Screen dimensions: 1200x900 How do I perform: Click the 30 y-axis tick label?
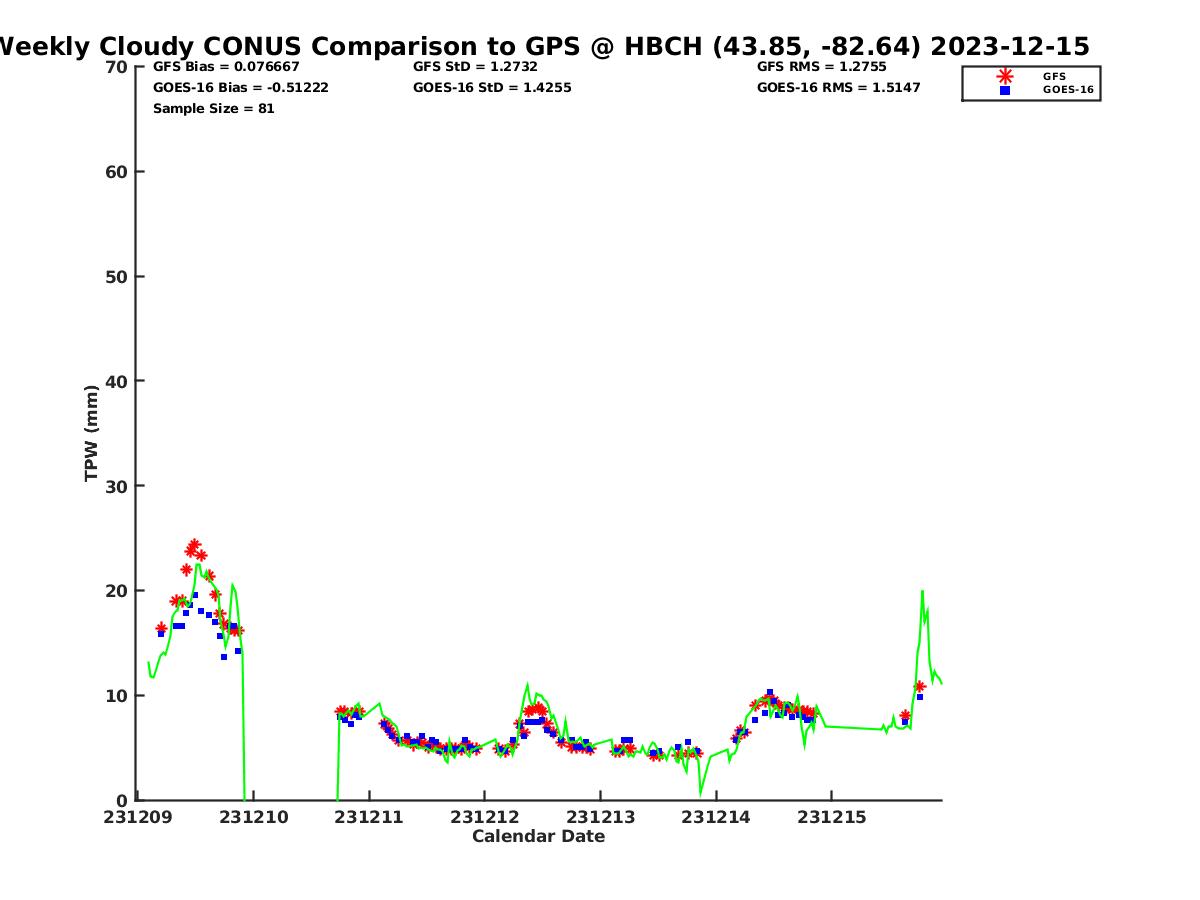pyautogui.click(x=116, y=486)
